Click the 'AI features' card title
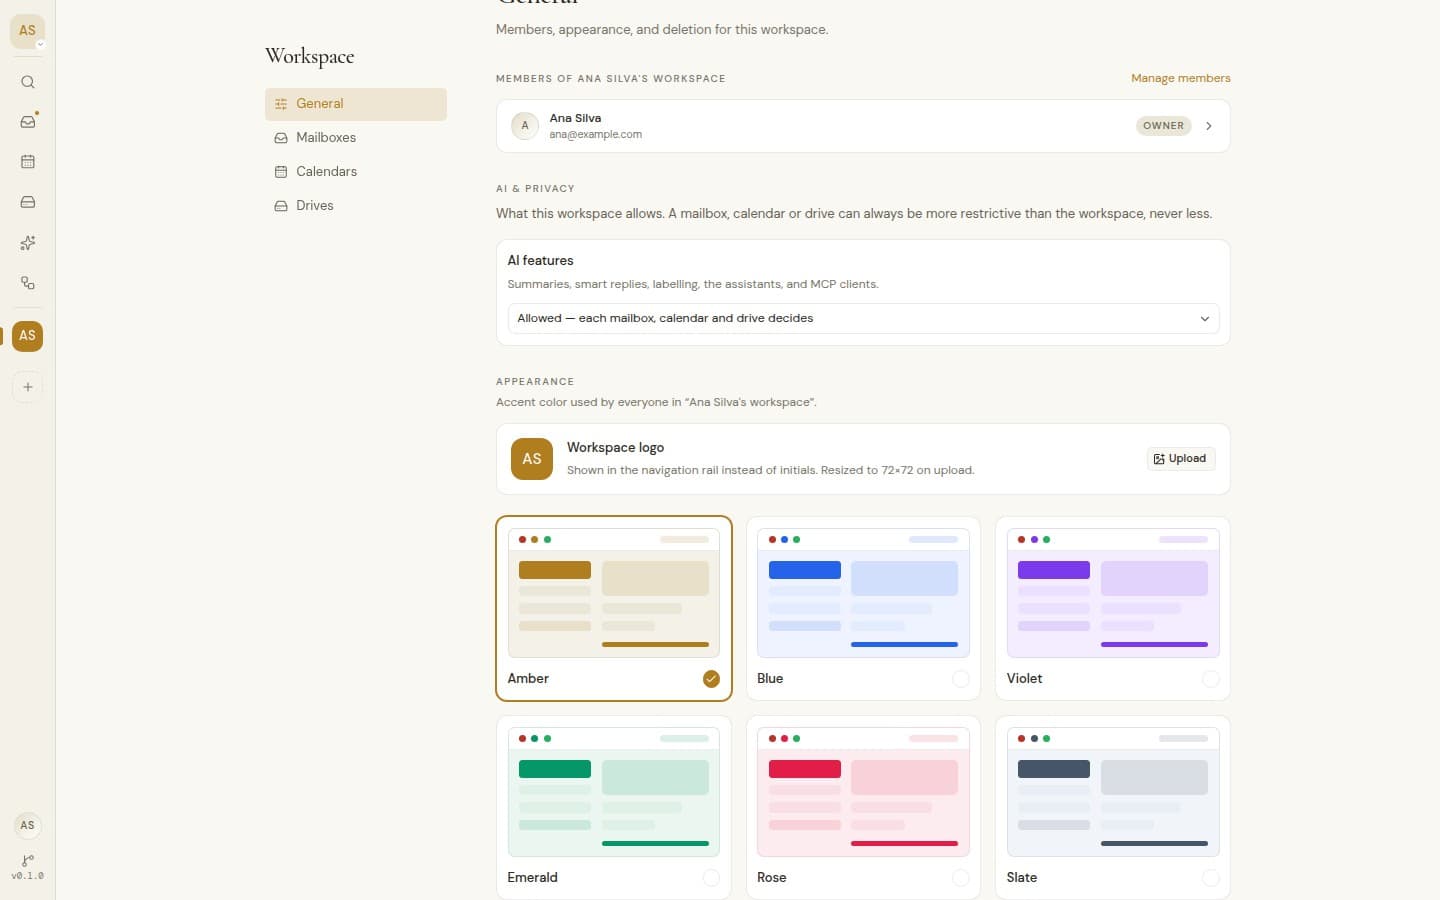This screenshot has width=1440, height=900. pyautogui.click(x=540, y=260)
